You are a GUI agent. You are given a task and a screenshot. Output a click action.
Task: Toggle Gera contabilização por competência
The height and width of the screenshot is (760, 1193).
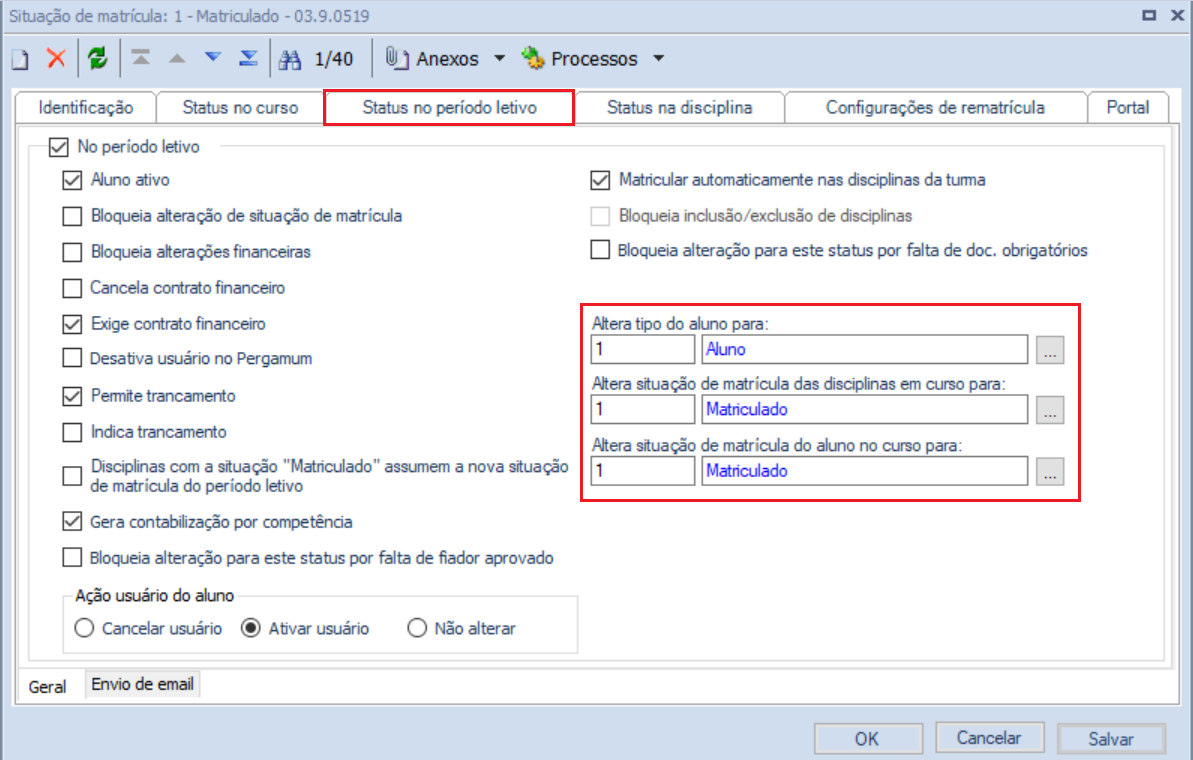pos(72,522)
